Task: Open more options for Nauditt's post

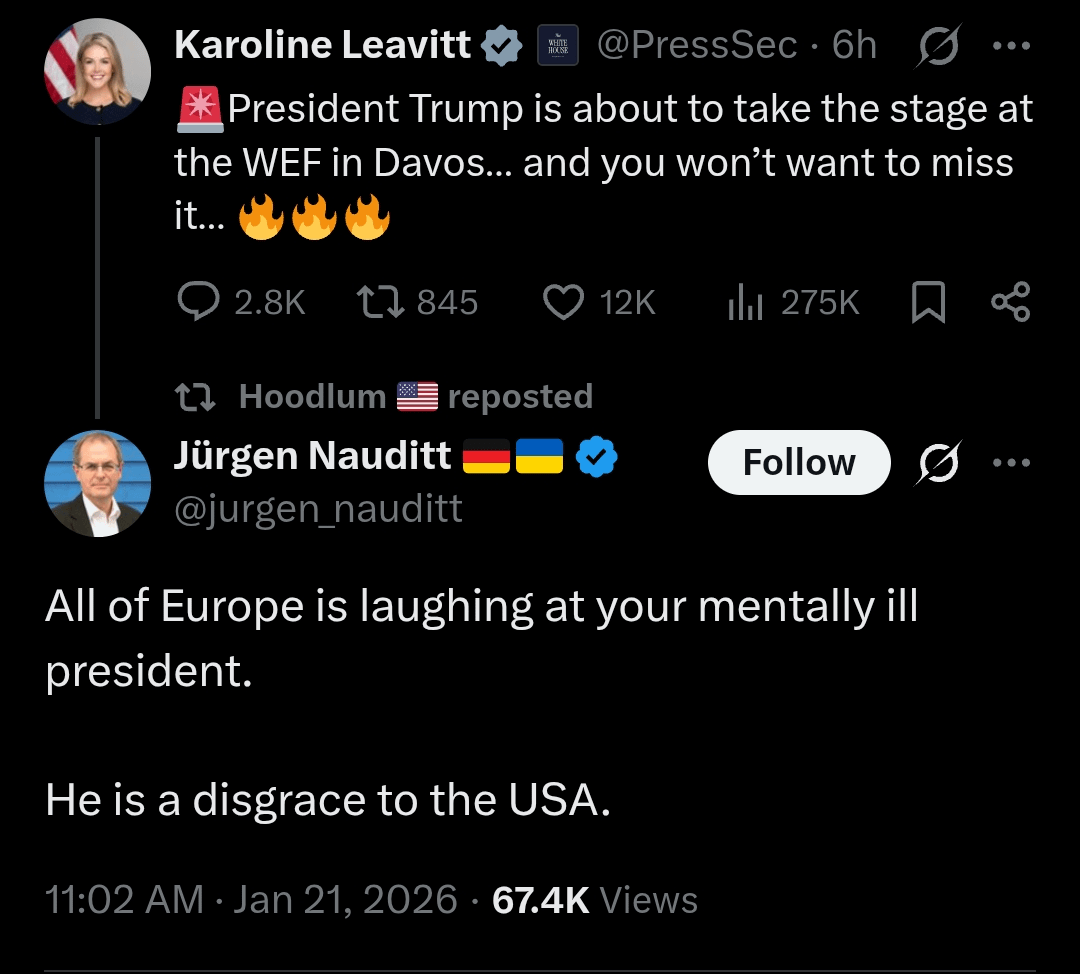Action: click(1011, 463)
